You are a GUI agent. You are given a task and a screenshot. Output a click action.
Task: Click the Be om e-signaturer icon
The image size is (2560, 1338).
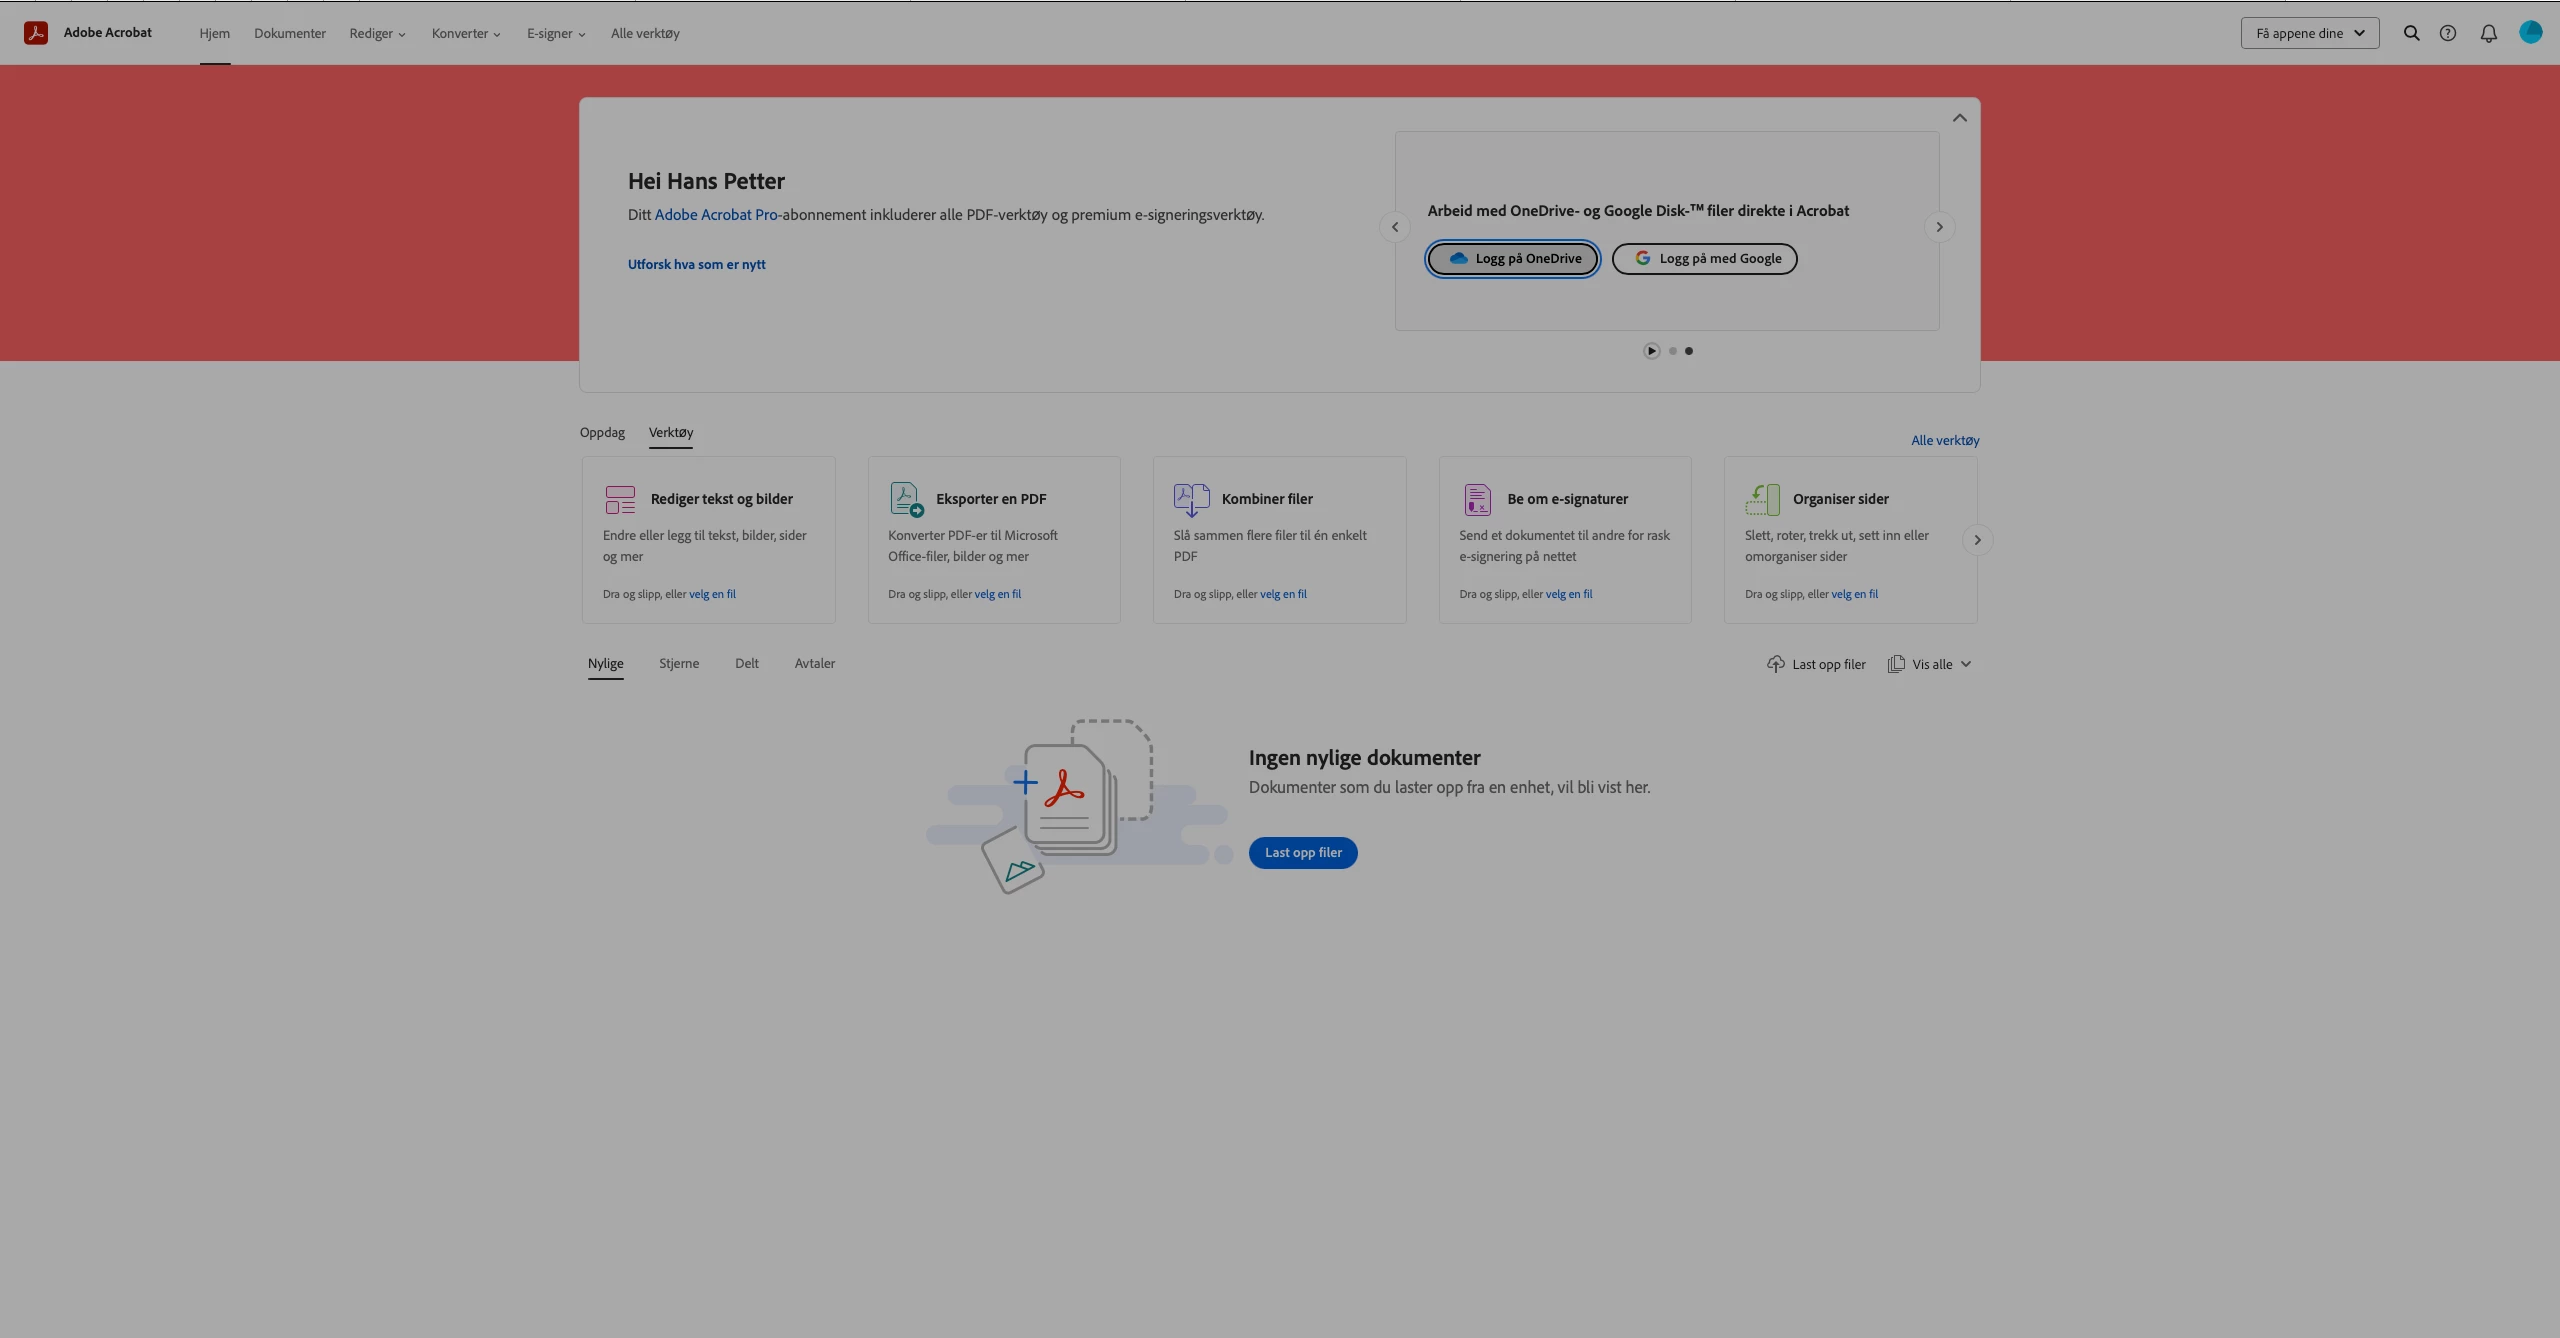click(1477, 499)
